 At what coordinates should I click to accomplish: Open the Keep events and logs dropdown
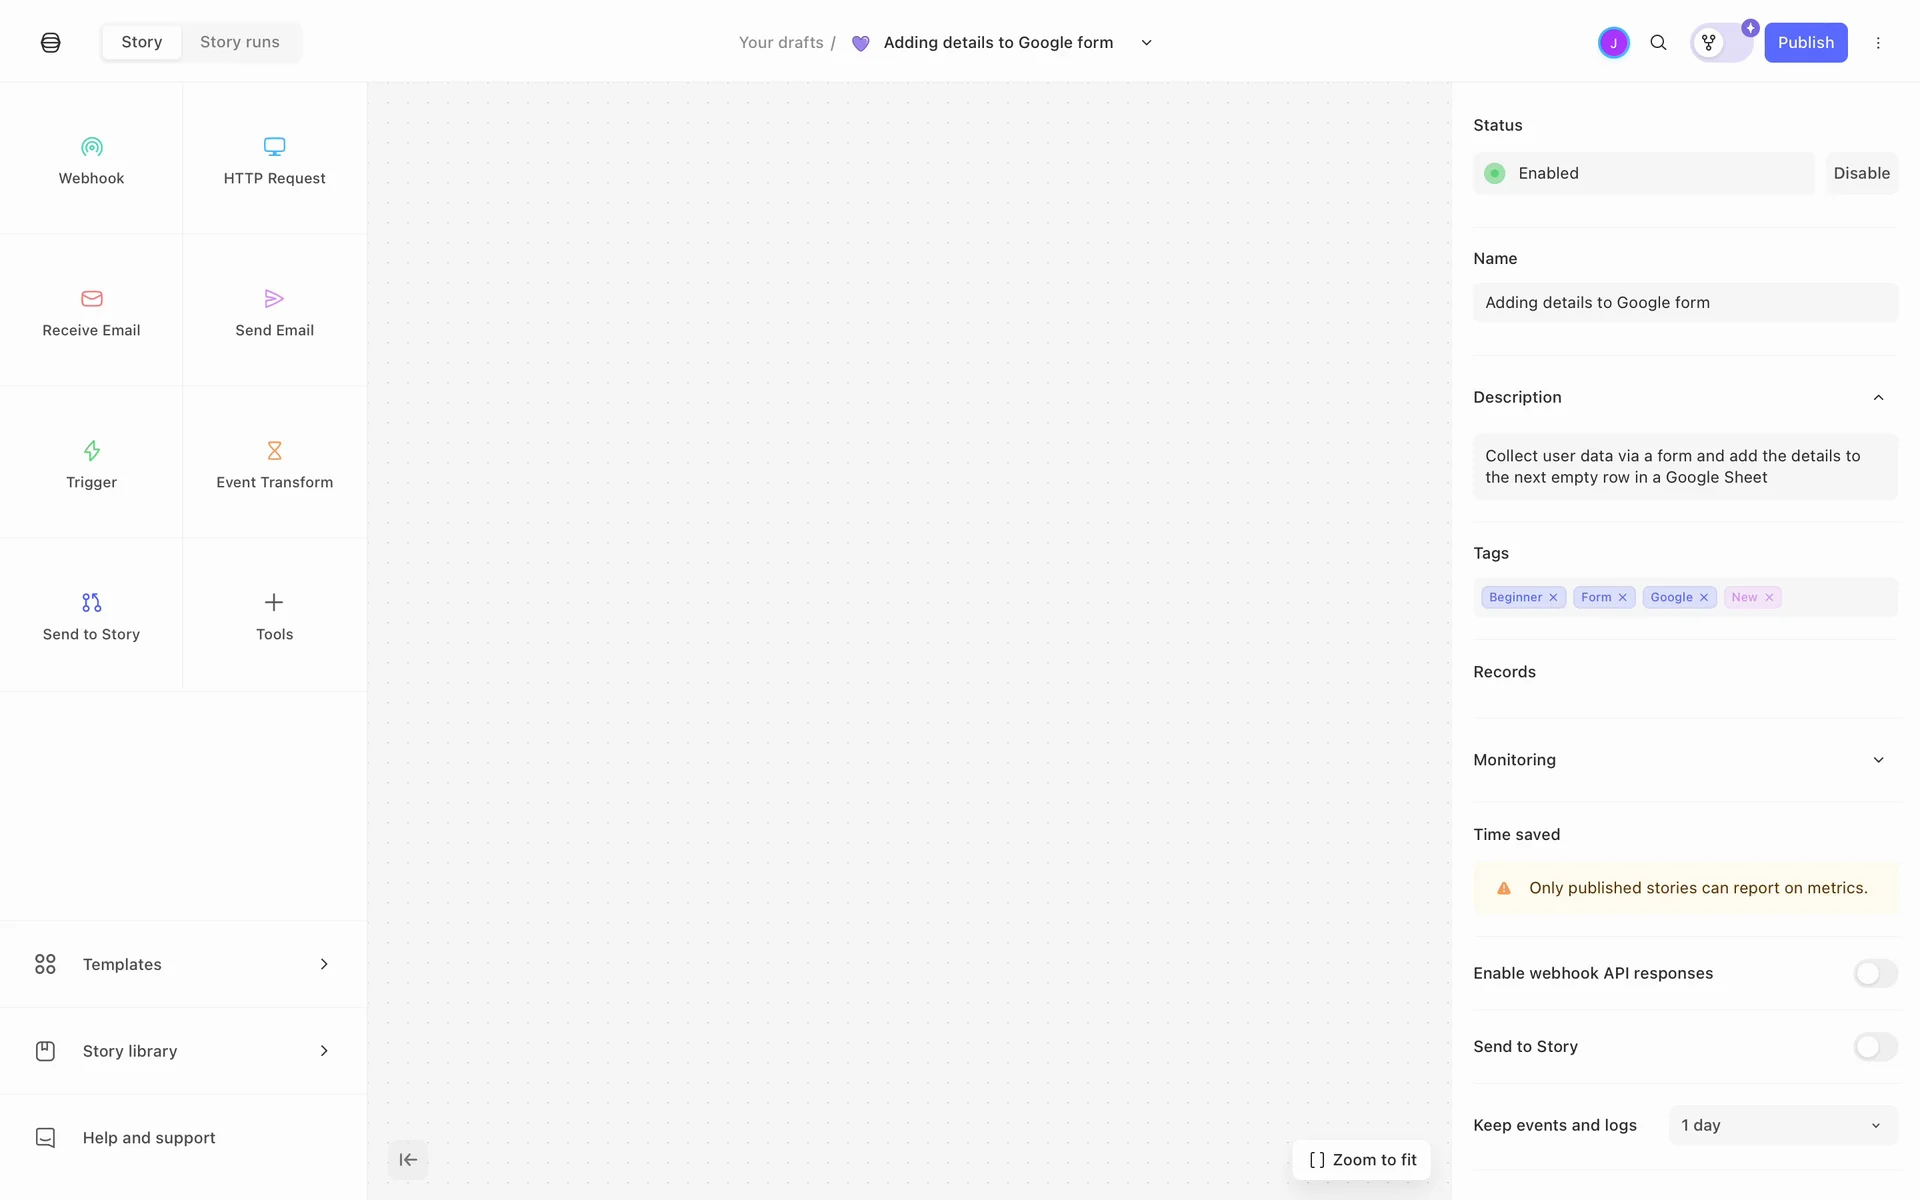coord(1782,1126)
